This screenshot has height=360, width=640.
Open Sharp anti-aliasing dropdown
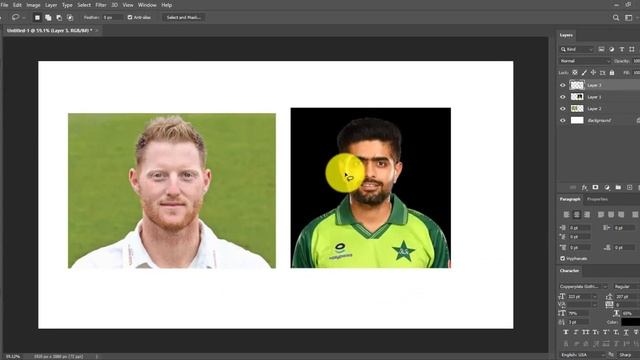click(629, 355)
